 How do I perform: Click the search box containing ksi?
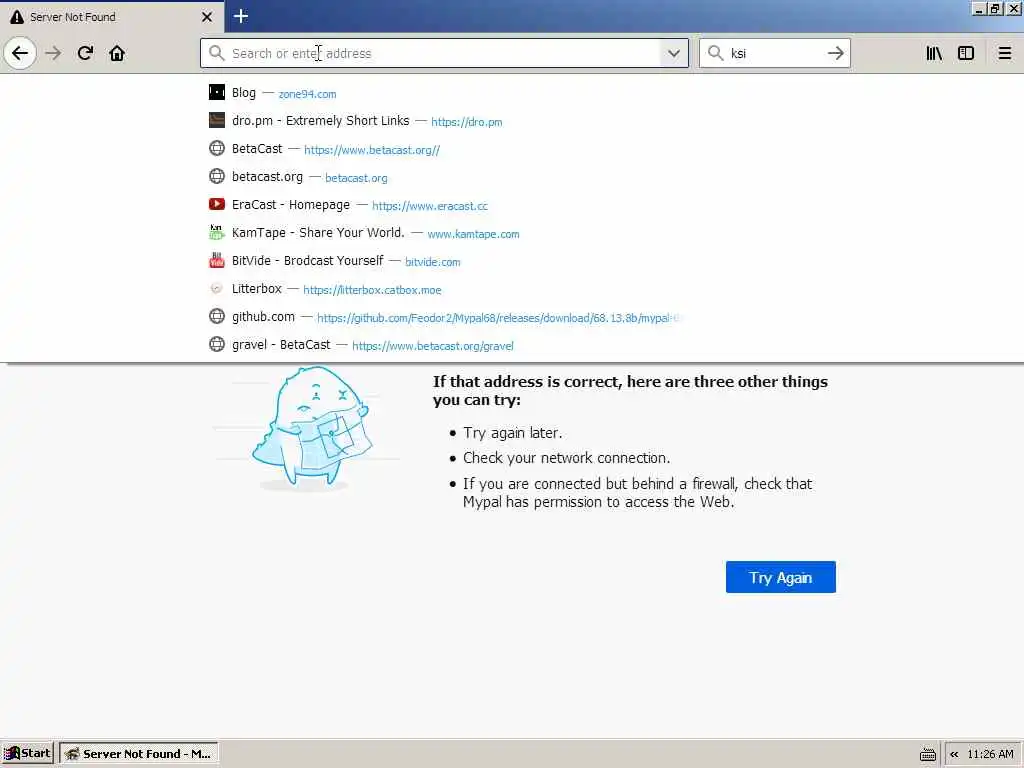(x=774, y=54)
